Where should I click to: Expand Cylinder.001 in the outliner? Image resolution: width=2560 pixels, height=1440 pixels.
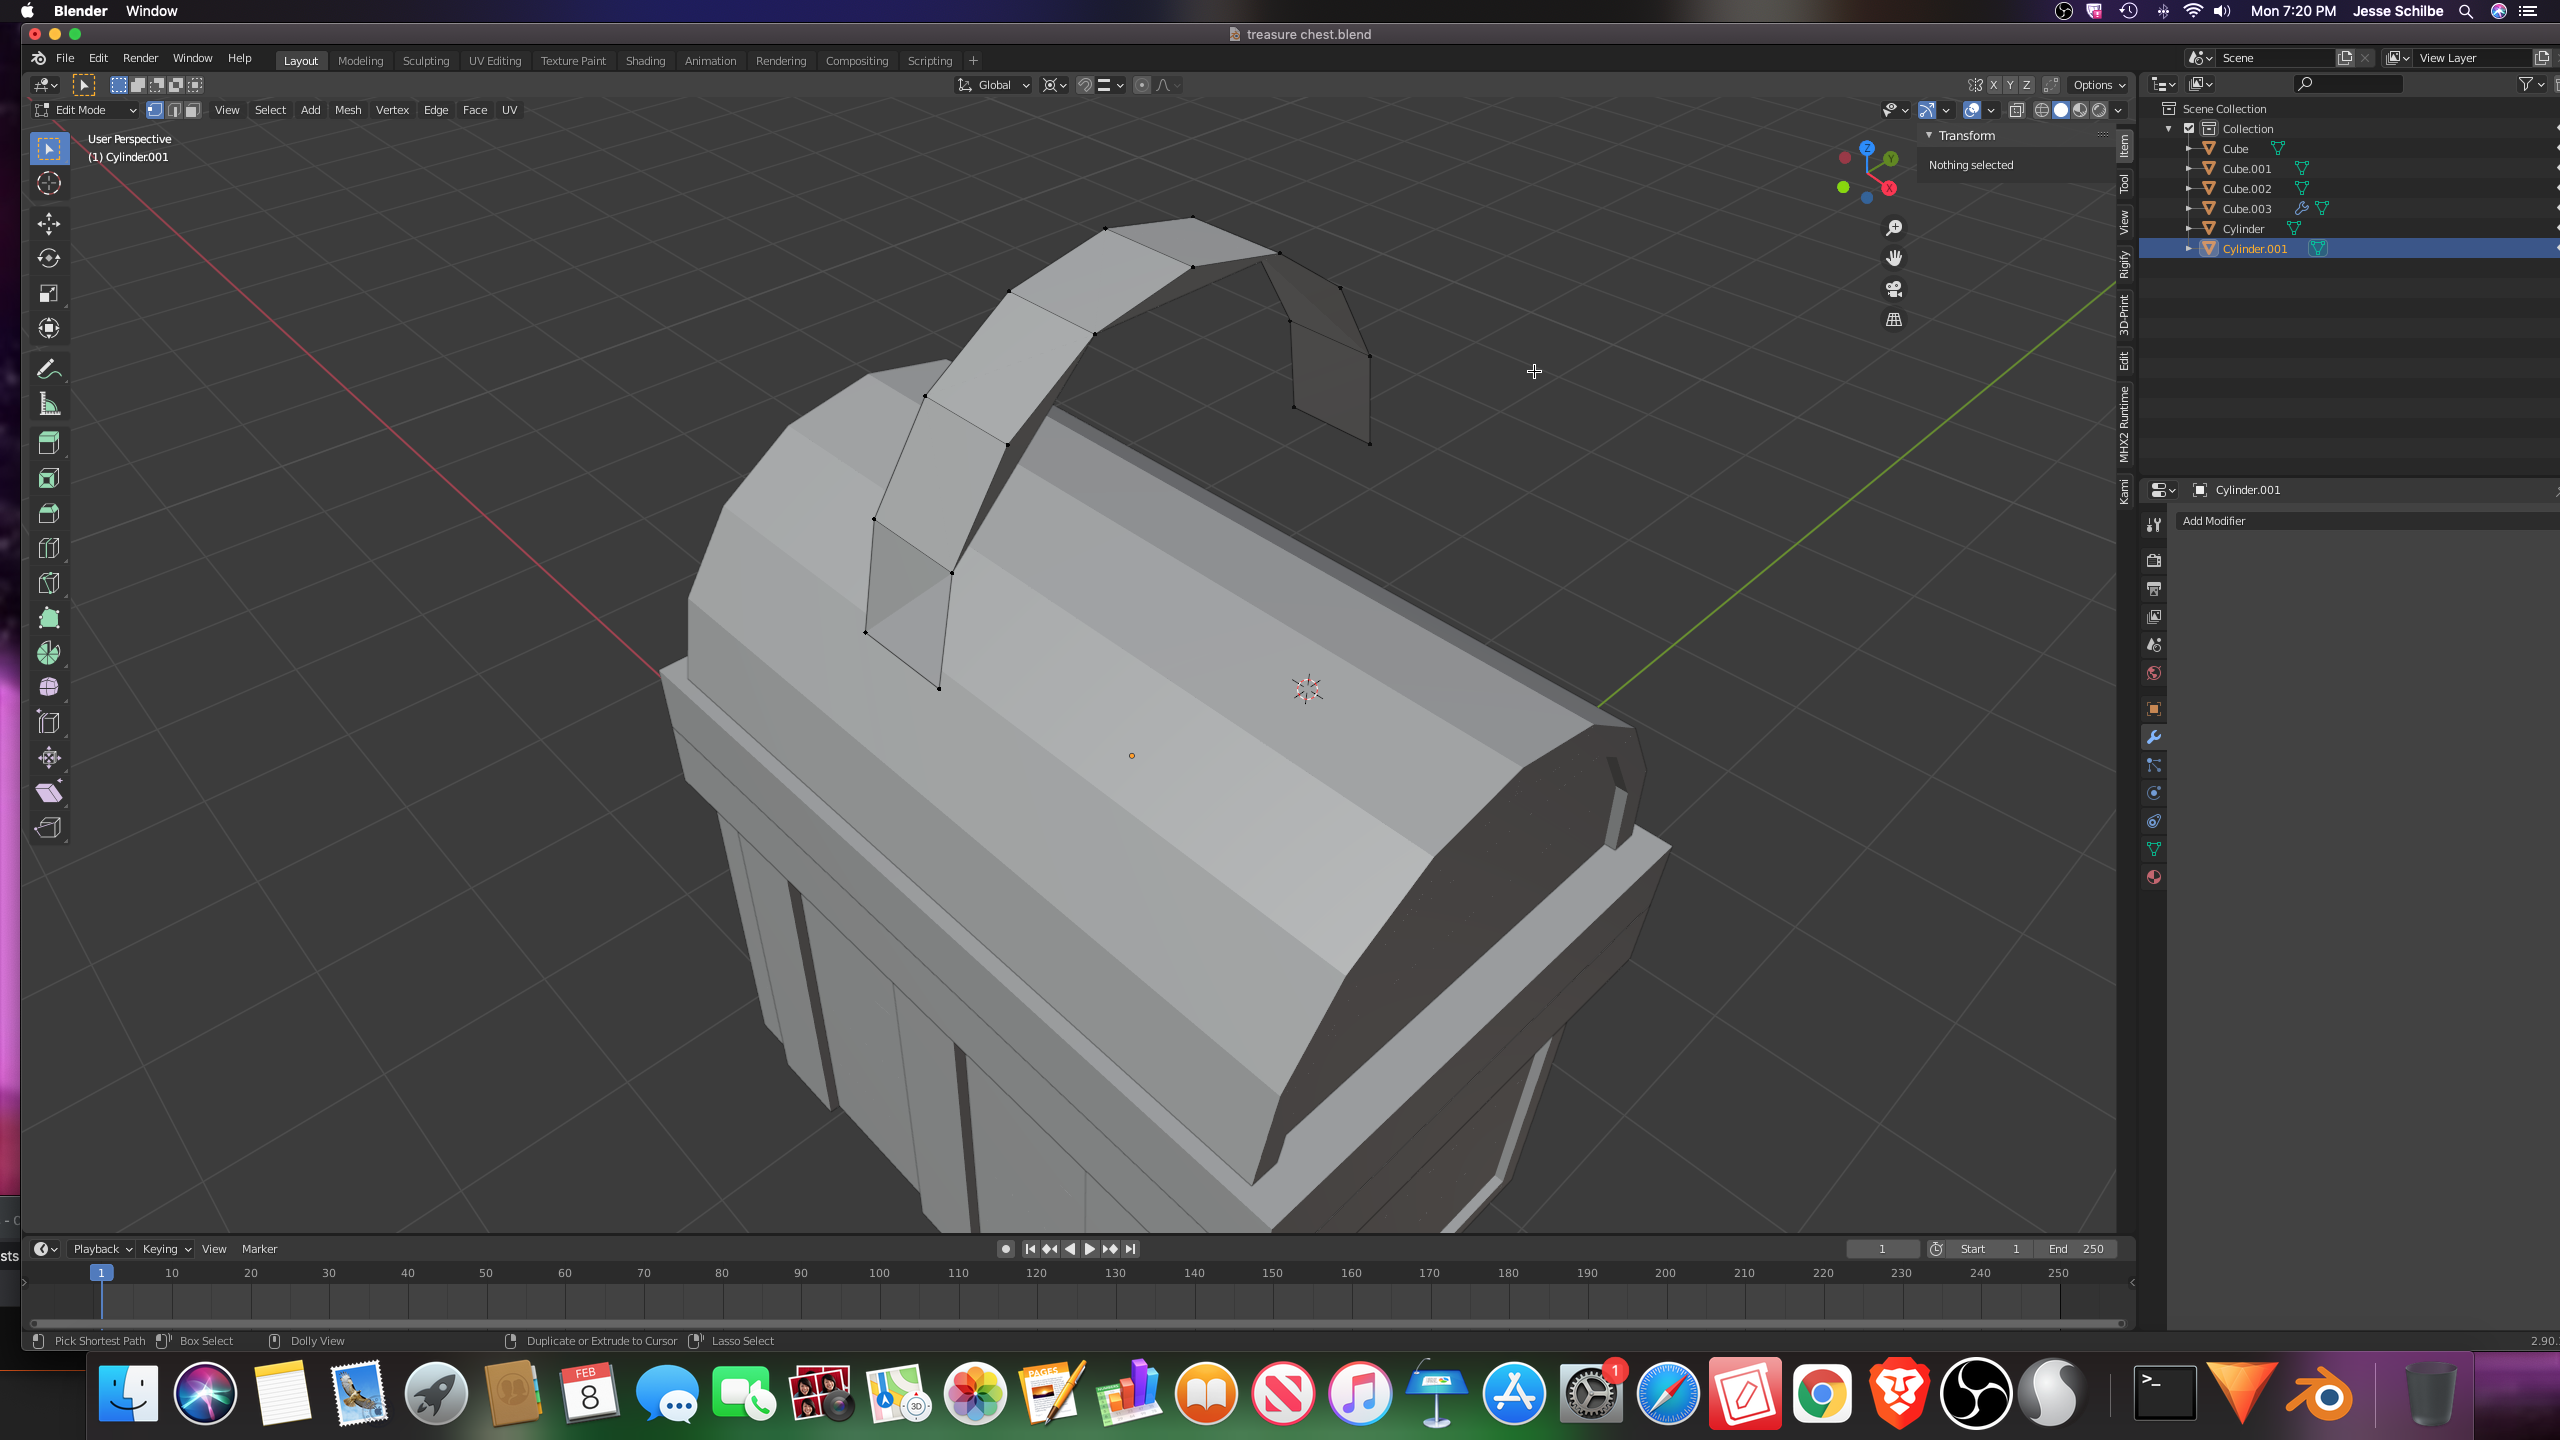coord(2189,248)
